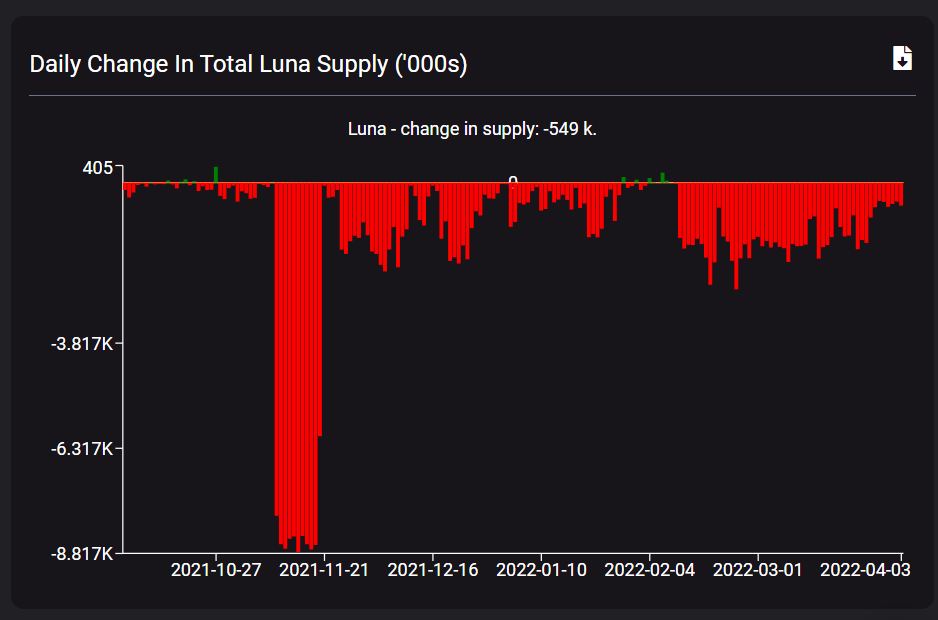Image resolution: width=938 pixels, height=620 pixels.
Task: Click the -3.817K y-axis label
Action: (82, 344)
